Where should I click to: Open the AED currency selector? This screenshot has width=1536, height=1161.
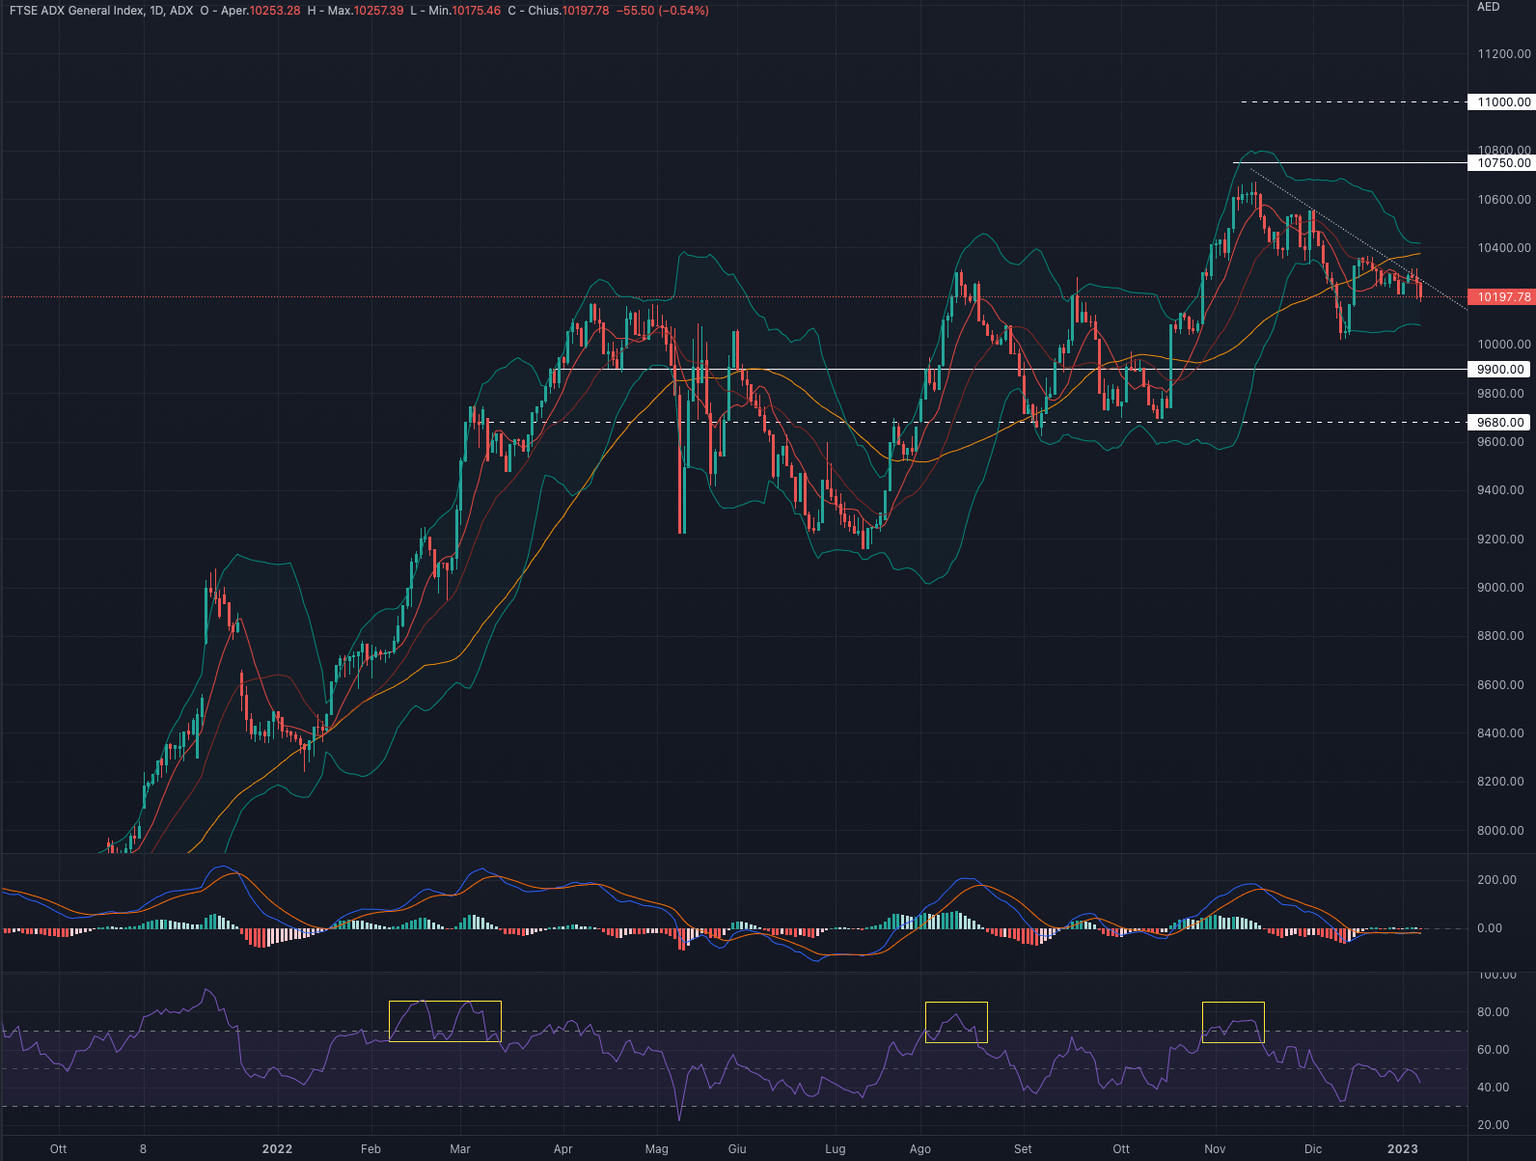(x=1488, y=7)
